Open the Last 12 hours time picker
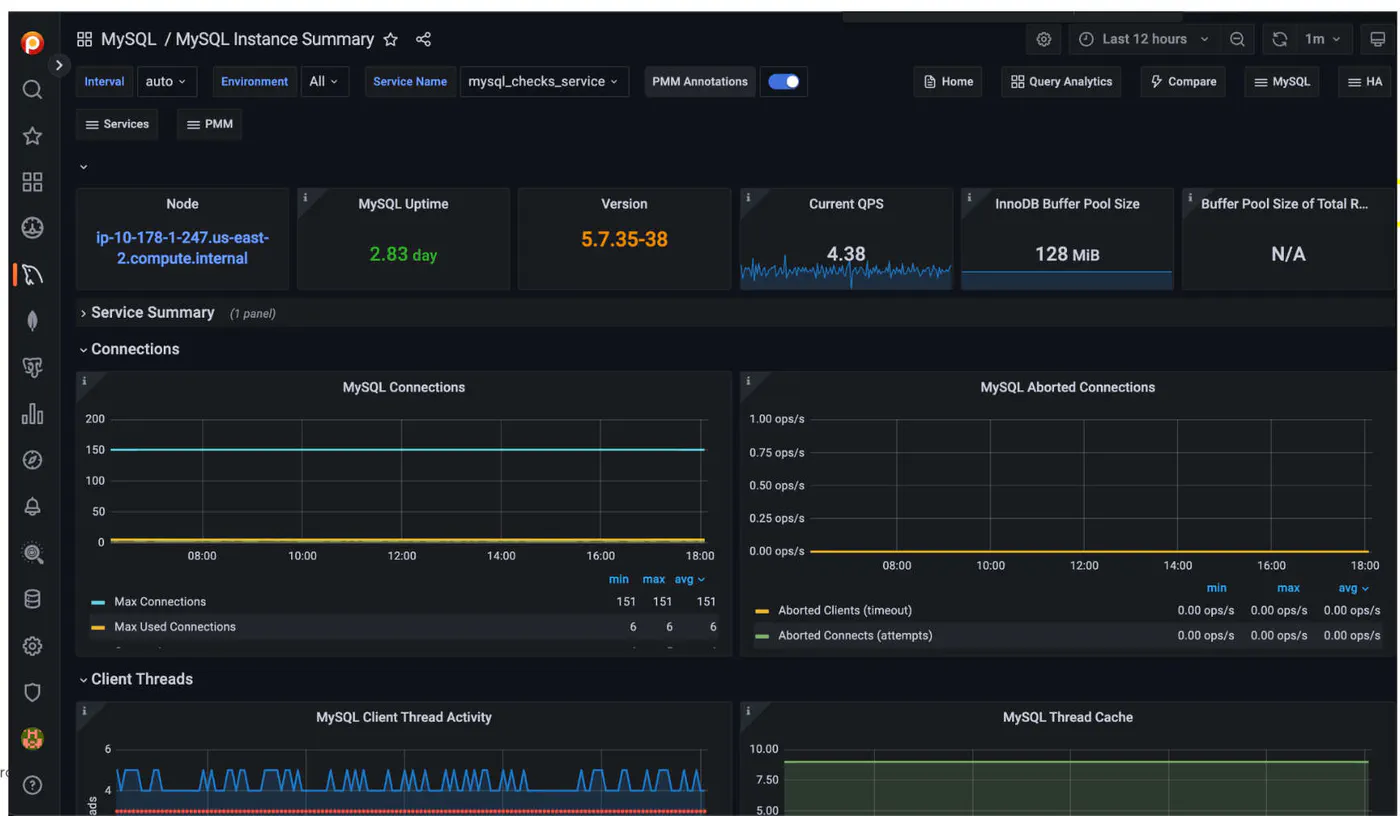Screen dimensions: 1400x816 click(x=1145, y=40)
